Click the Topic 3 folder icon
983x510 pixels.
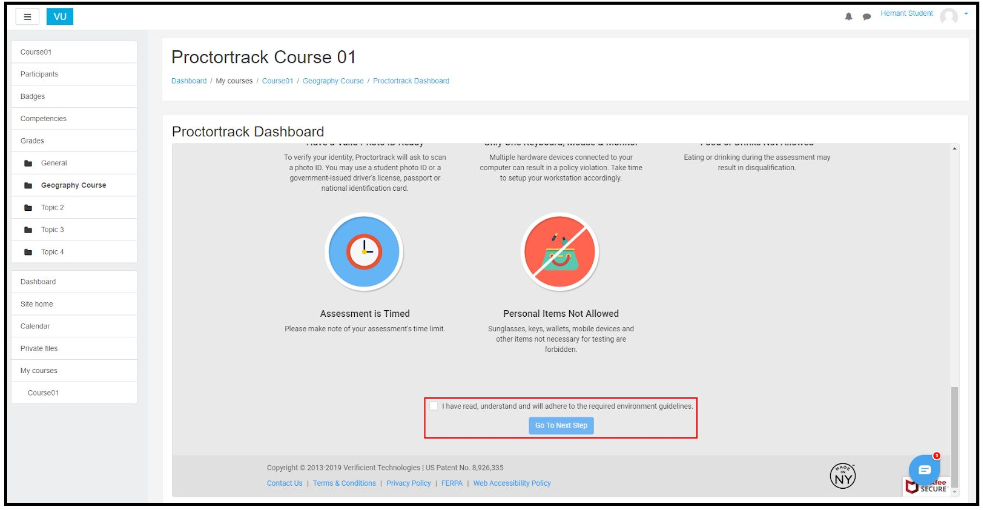28,230
